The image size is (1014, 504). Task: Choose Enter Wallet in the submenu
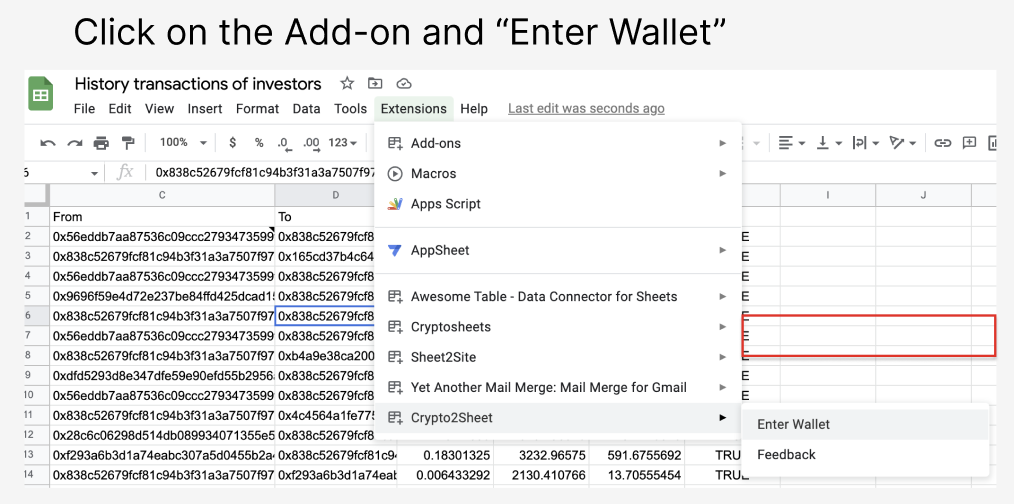click(x=865, y=424)
